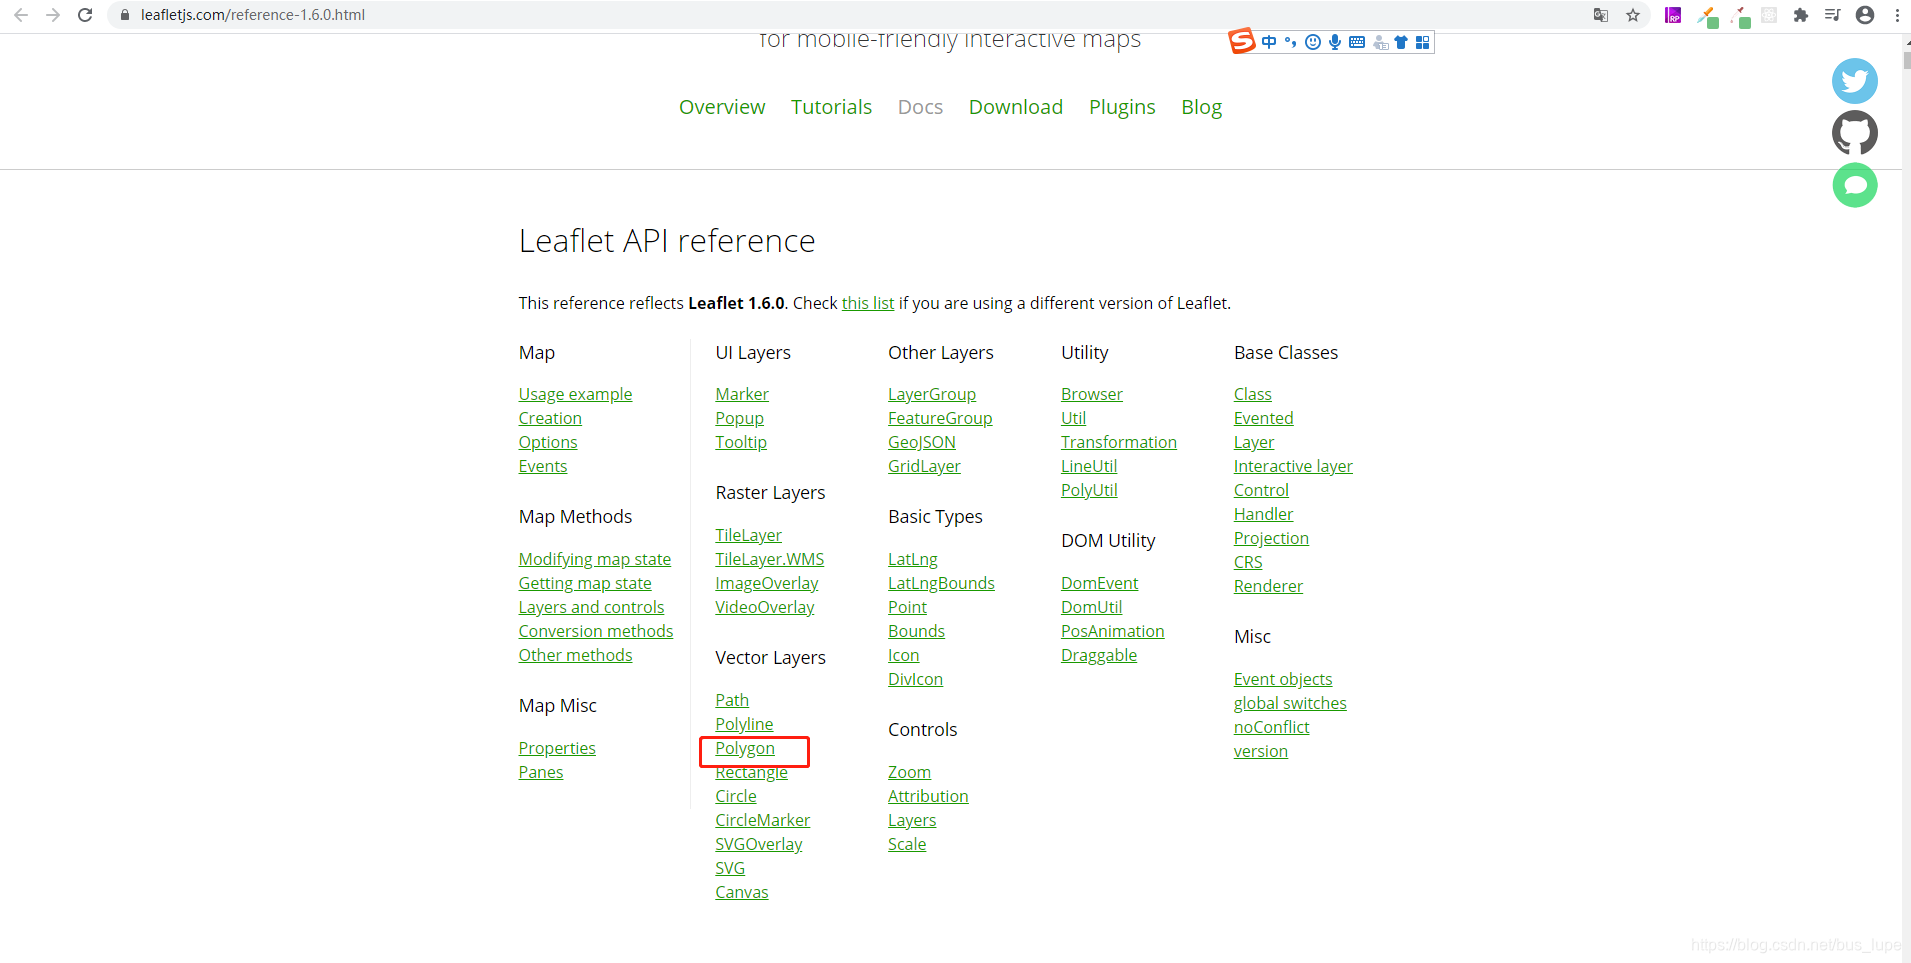Viewport: 1911px width, 963px height.
Task: Click the site lock icon in address bar
Action: [x=125, y=15]
